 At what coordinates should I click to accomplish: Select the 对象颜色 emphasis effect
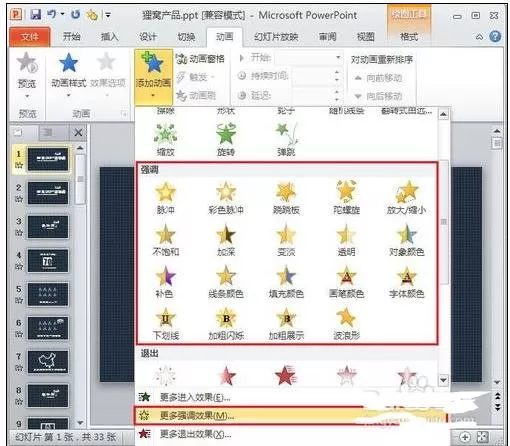pyautogui.click(x=406, y=240)
